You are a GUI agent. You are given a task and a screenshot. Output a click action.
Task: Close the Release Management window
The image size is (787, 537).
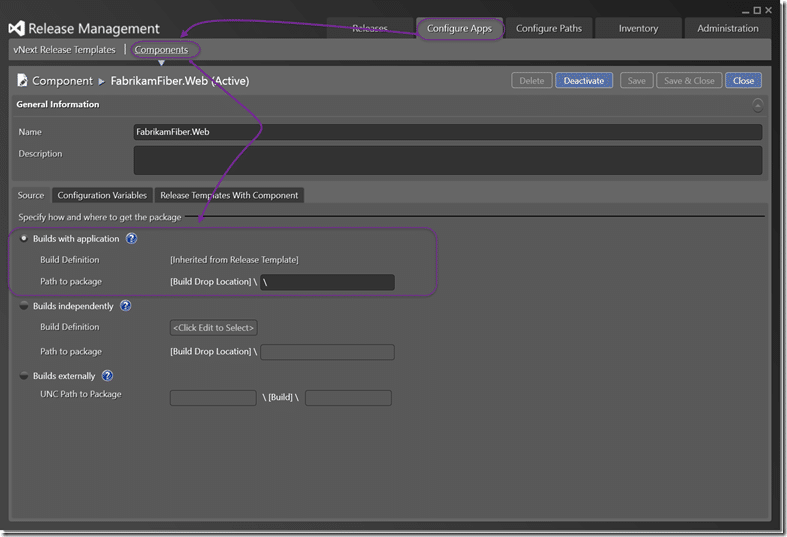(768, 10)
